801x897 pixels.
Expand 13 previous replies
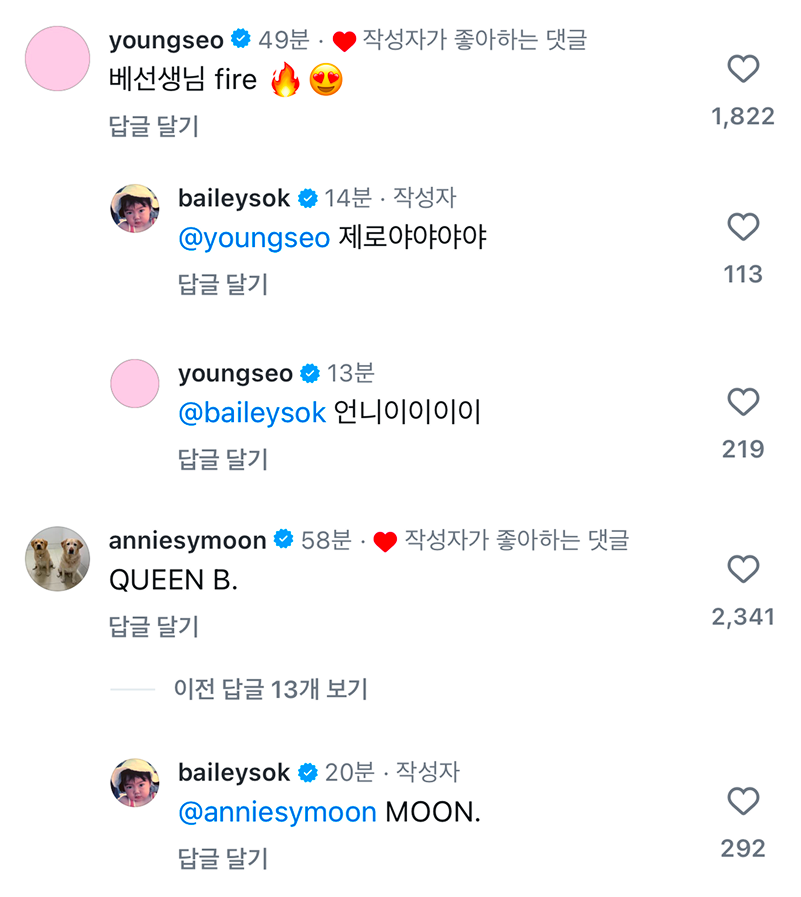tap(270, 689)
